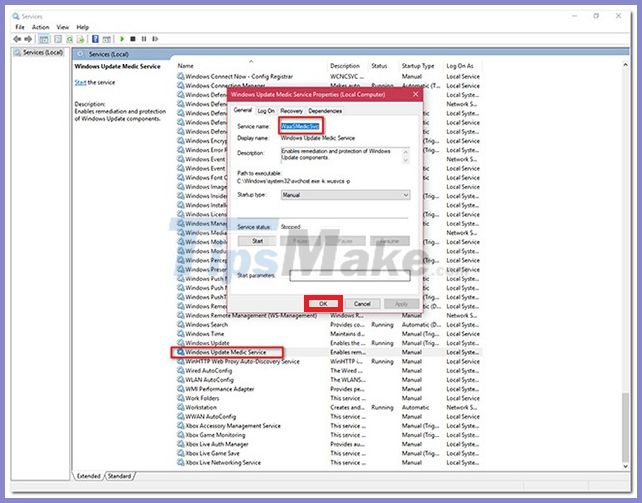Click the Start button under Service status

coord(258,241)
